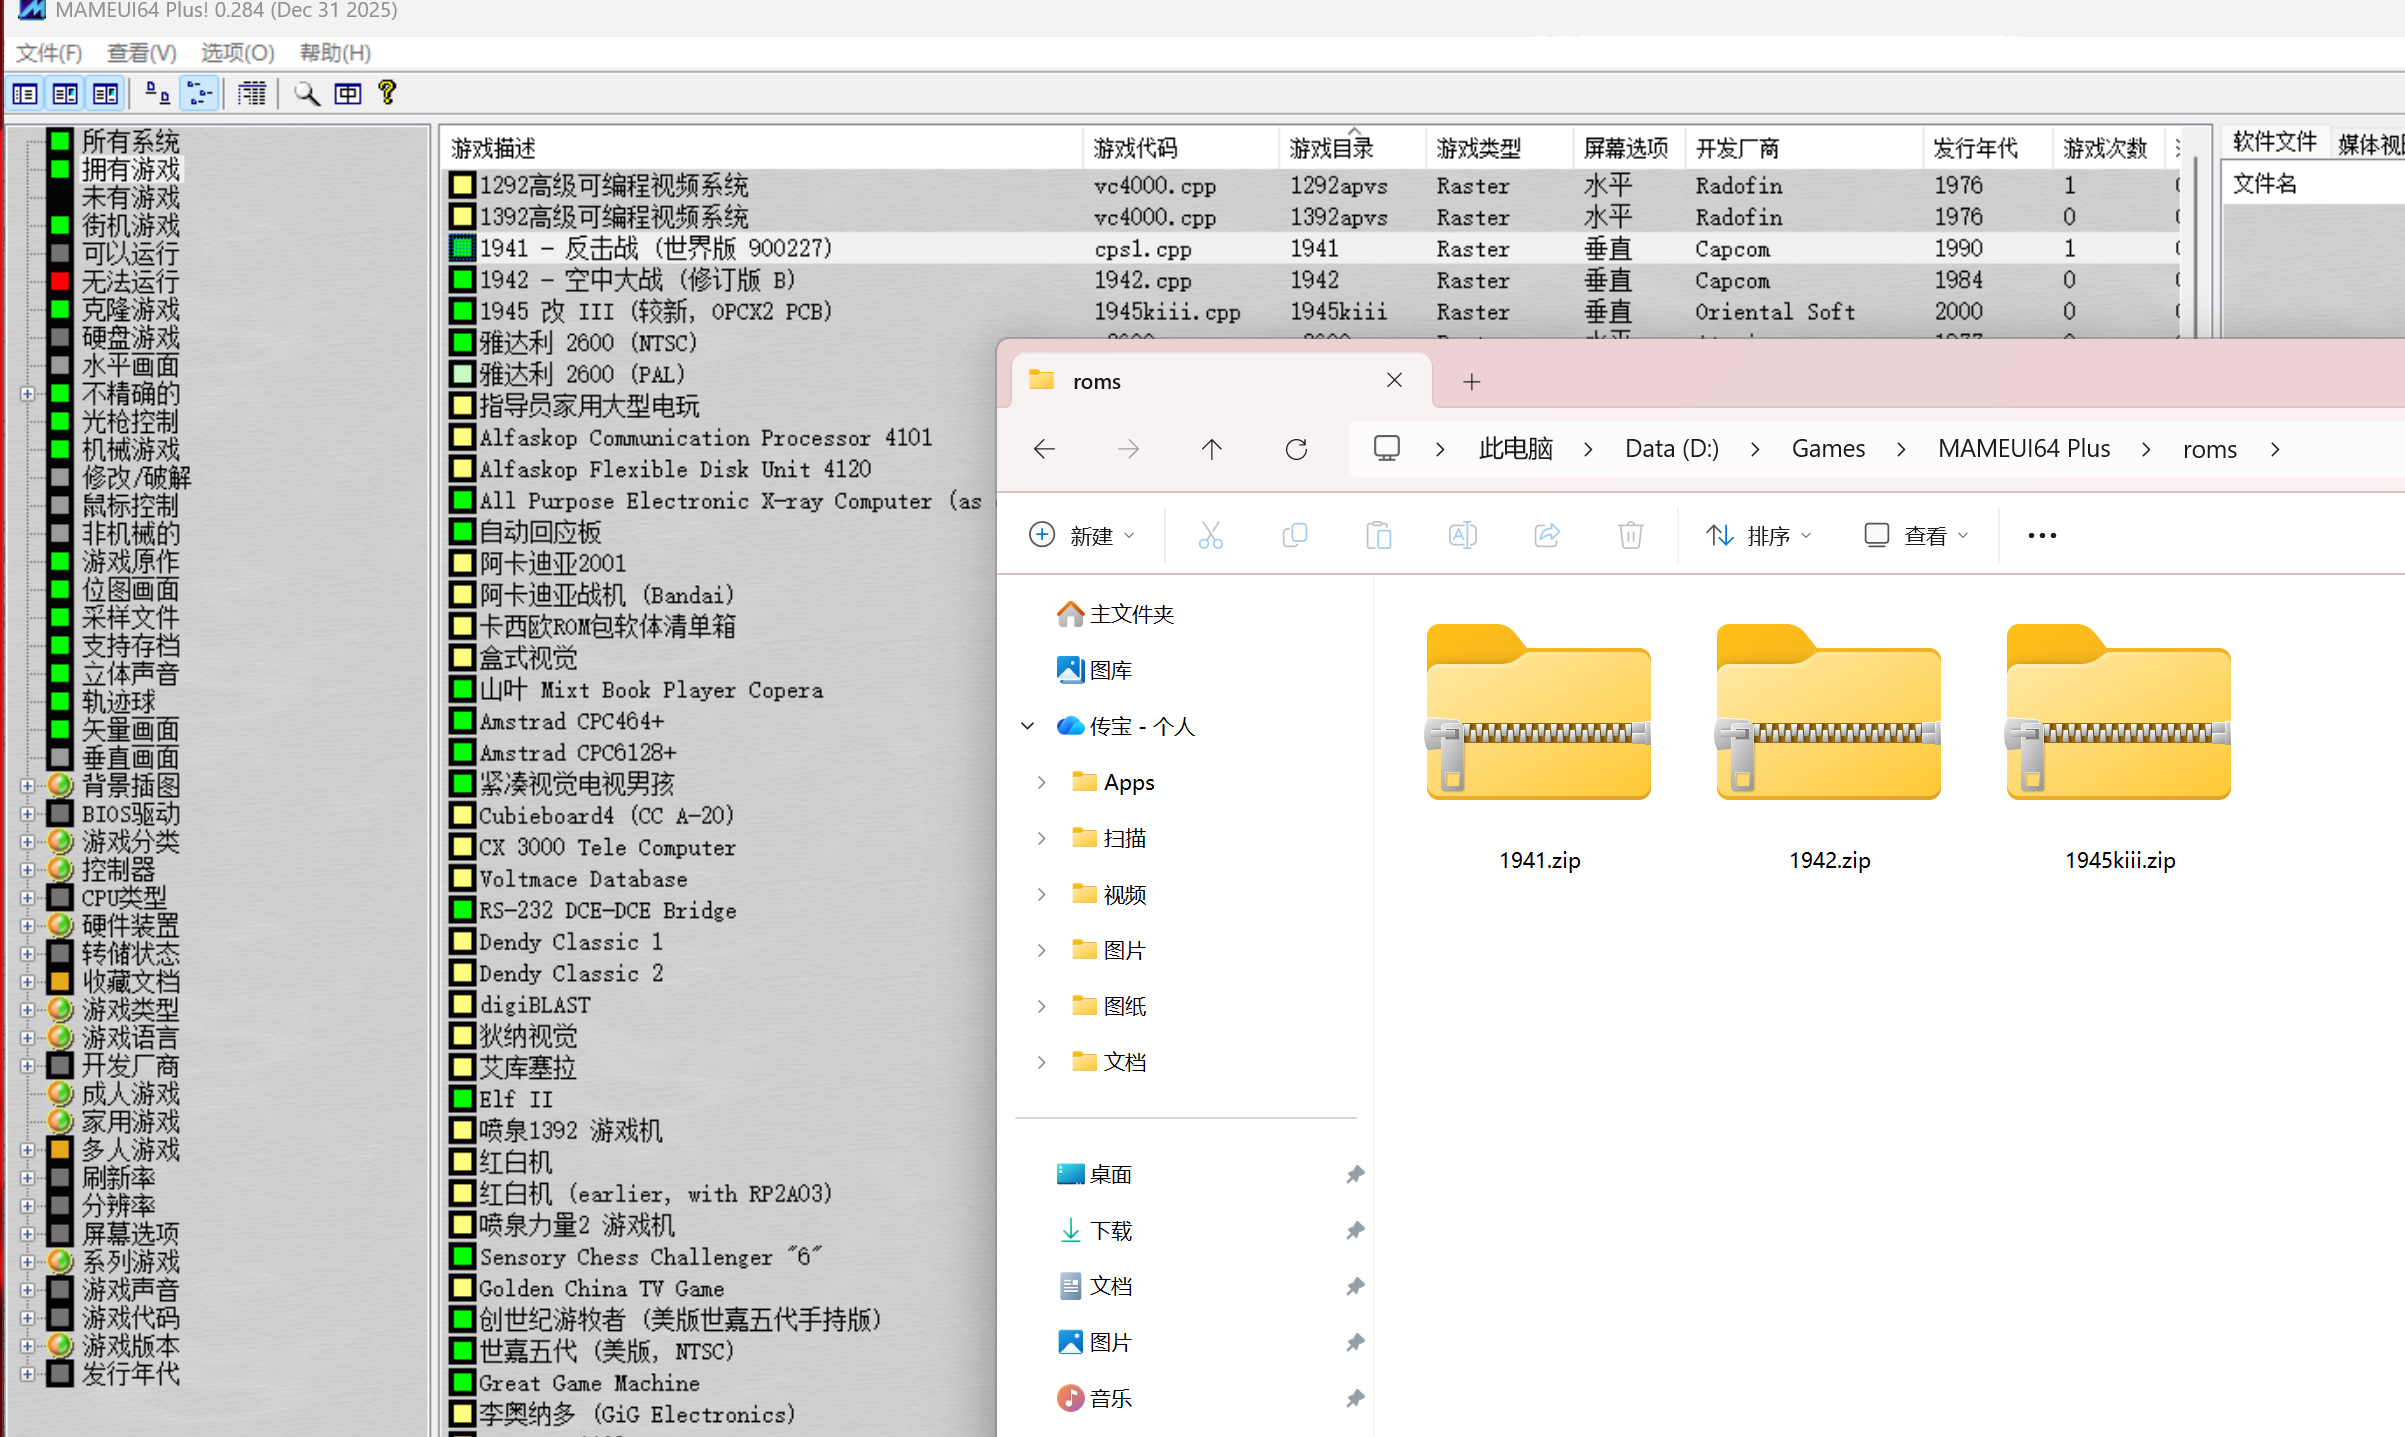Switch MAMEUI to plain list view

tap(24, 93)
